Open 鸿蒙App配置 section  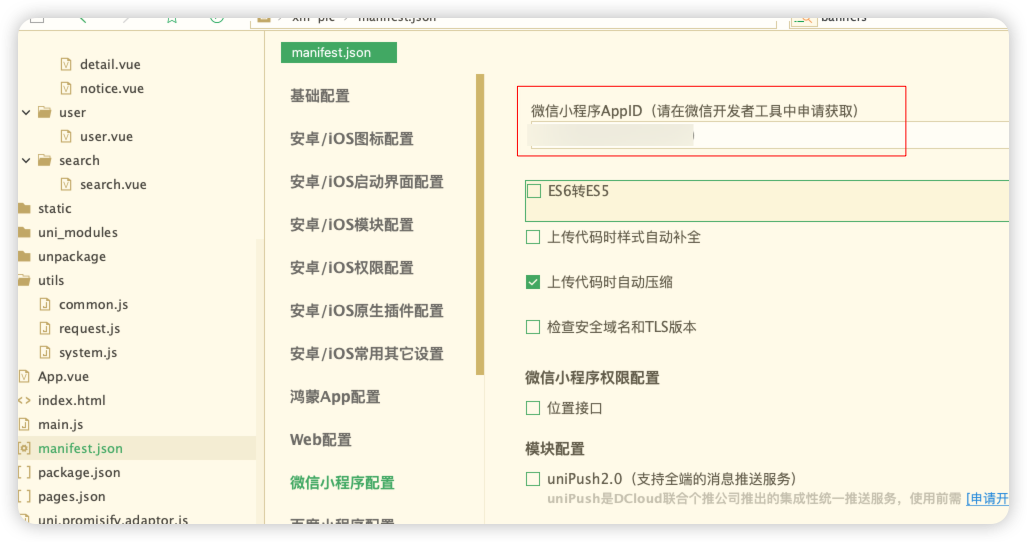(x=335, y=397)
